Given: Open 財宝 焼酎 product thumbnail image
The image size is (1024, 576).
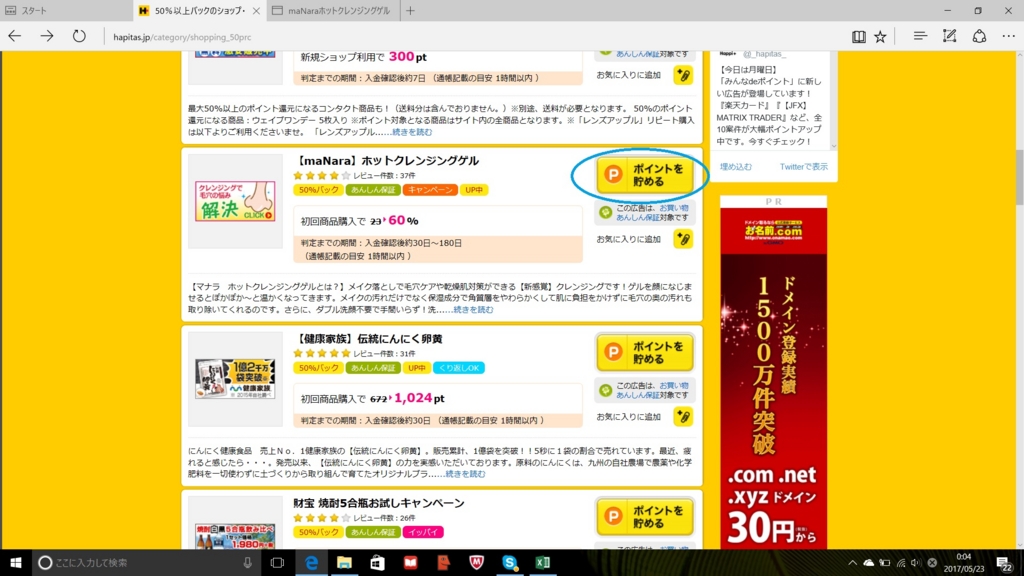Looking at the screenshot, I should point(235,536).
